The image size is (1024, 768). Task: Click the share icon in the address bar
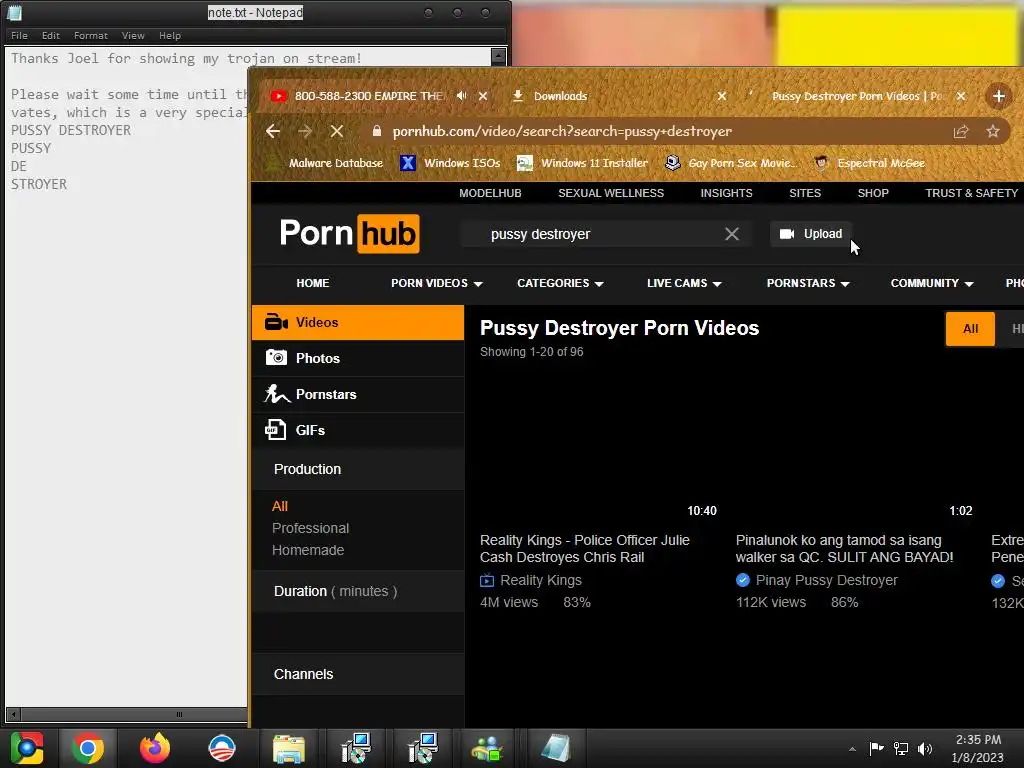tap(961, 132)
